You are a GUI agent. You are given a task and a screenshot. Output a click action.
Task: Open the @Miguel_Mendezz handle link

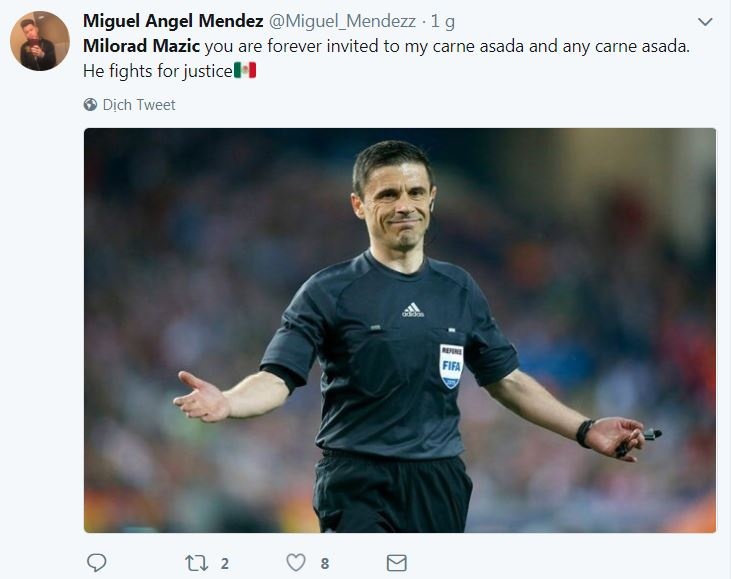pos(342,22)
